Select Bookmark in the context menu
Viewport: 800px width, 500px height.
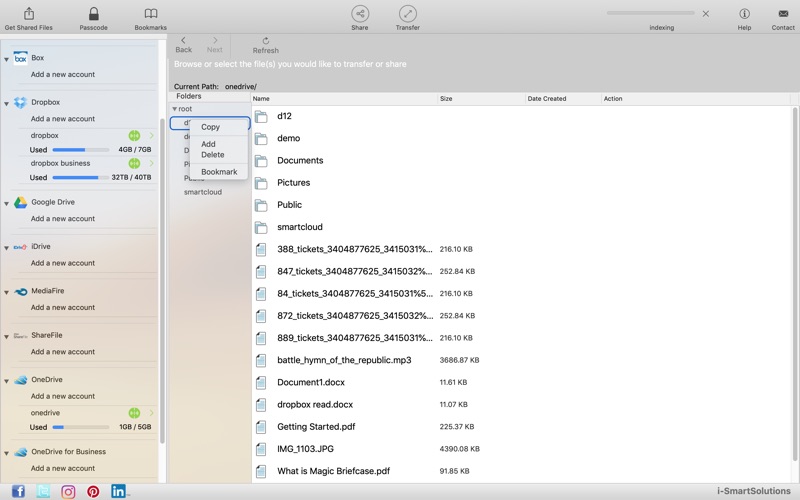[219, 172]
